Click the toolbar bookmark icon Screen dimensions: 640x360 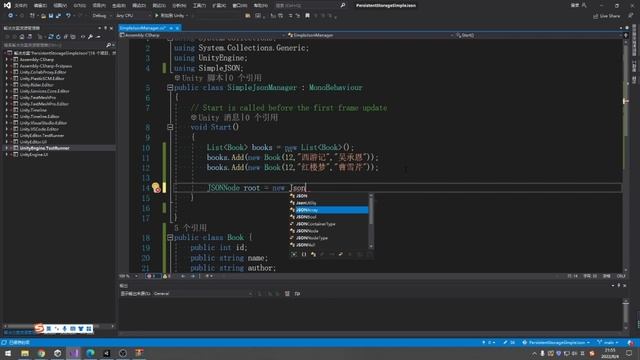pyautogui.click(x=307, y=16)
